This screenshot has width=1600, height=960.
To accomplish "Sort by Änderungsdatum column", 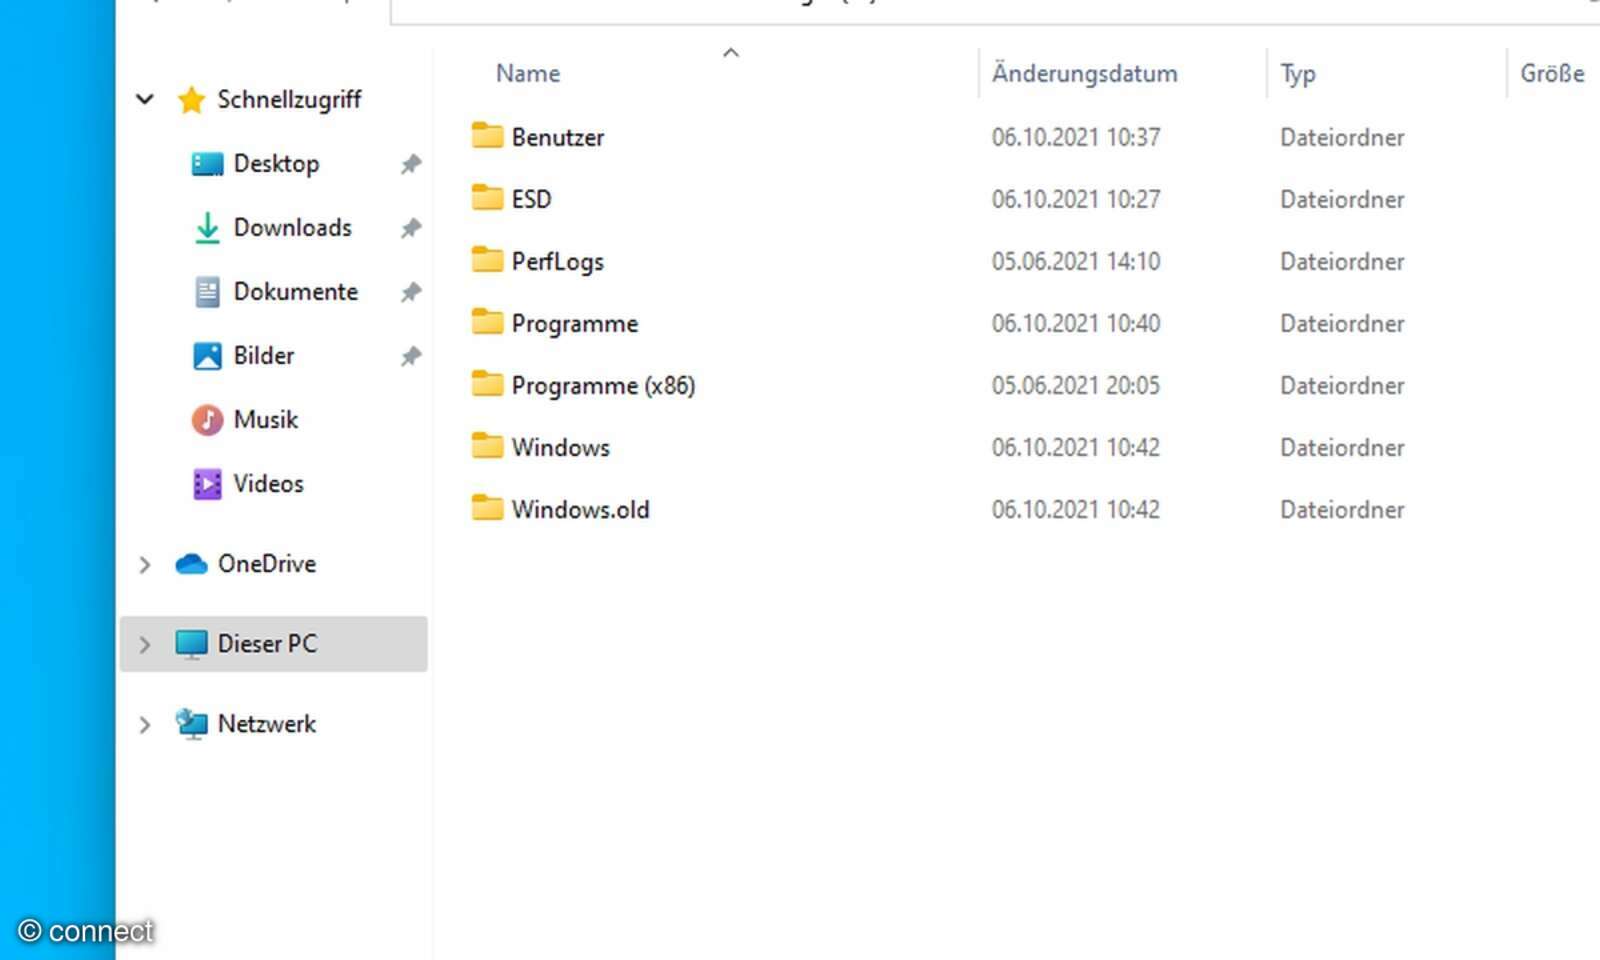I will coord(1084,73).
